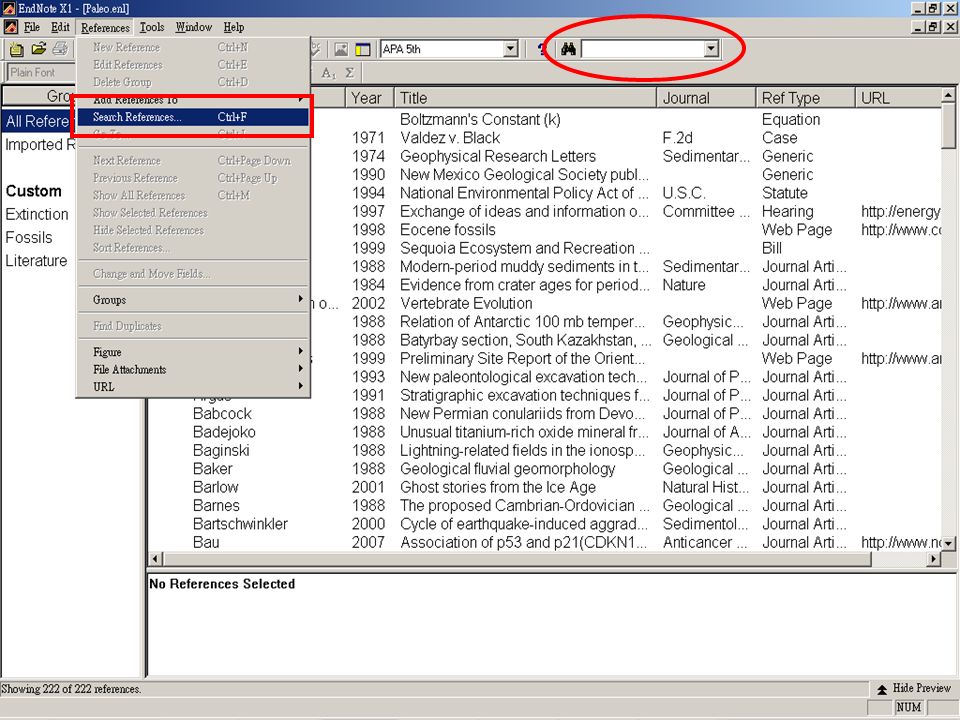Select the Literature custom group
The width and height of the screenshot is (960, 720).
coord(36,261)
